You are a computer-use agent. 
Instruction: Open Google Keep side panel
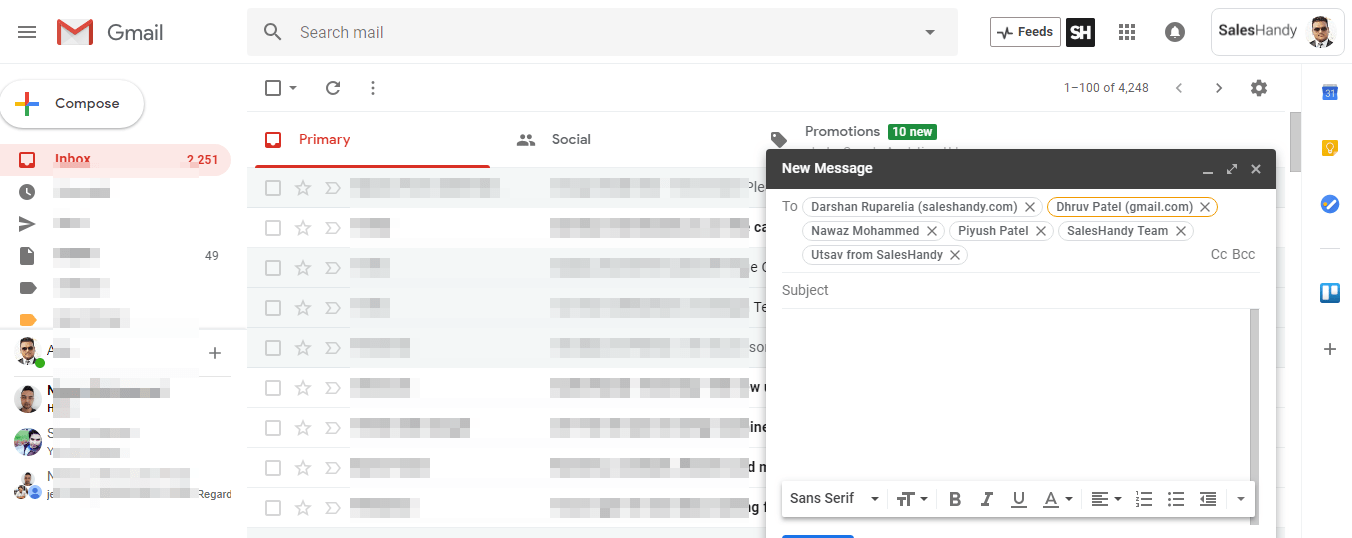coord(1330,148)
